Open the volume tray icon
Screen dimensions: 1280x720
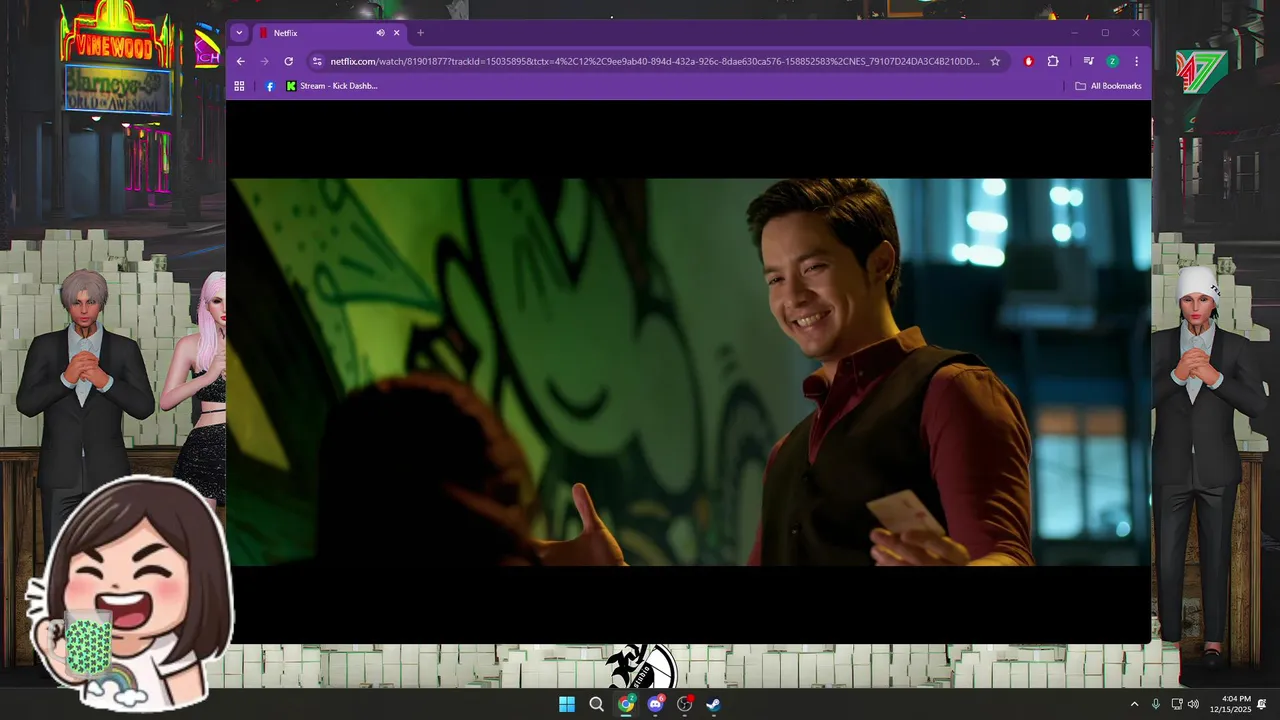click(x=1193, y=704)
